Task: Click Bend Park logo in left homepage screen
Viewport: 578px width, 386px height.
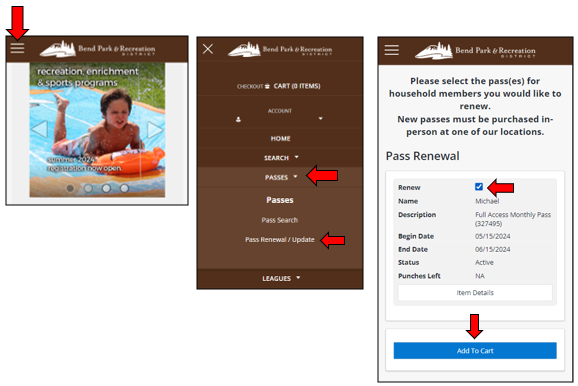Action: tap(97, 49)
